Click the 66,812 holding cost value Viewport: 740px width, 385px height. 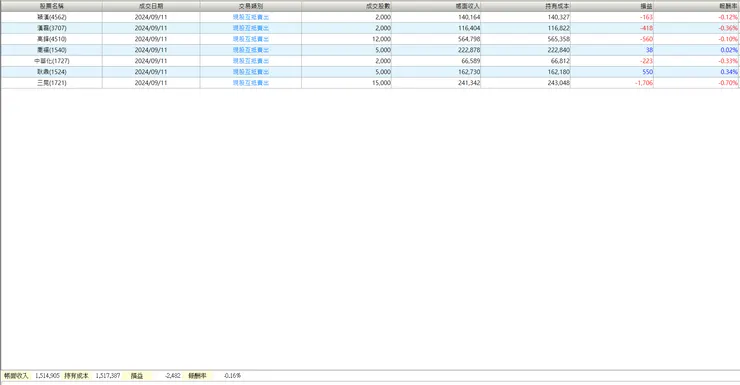[560, 61]
